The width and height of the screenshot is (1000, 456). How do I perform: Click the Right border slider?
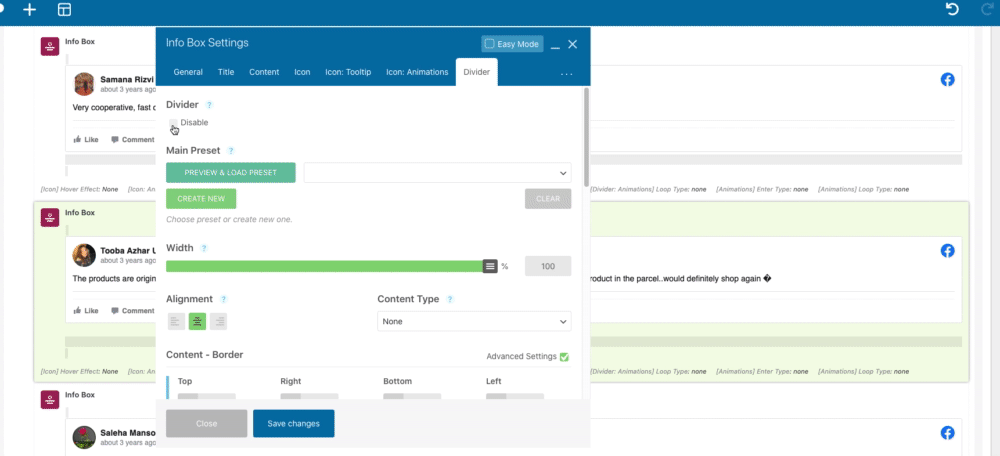(x=309, y=396)
